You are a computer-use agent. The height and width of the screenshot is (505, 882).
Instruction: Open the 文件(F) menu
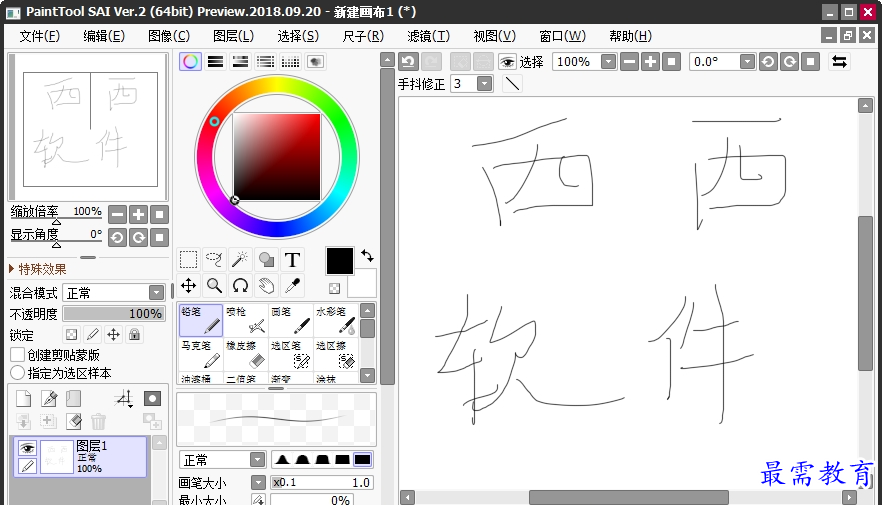point(39,36)
